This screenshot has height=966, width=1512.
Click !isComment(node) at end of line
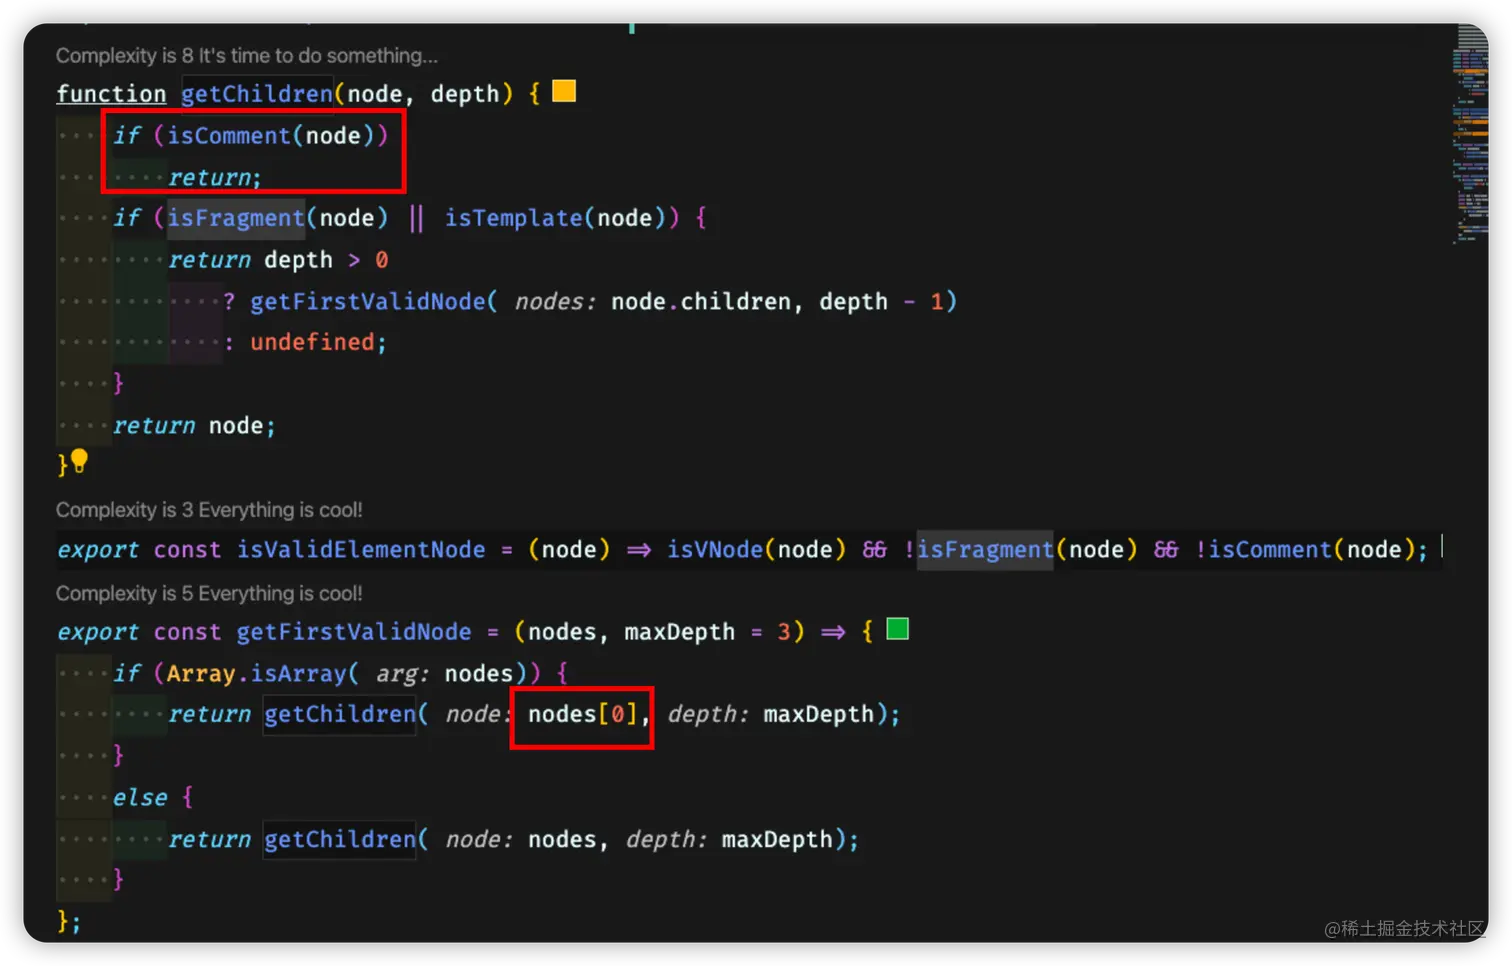(x=1305, y=549)
